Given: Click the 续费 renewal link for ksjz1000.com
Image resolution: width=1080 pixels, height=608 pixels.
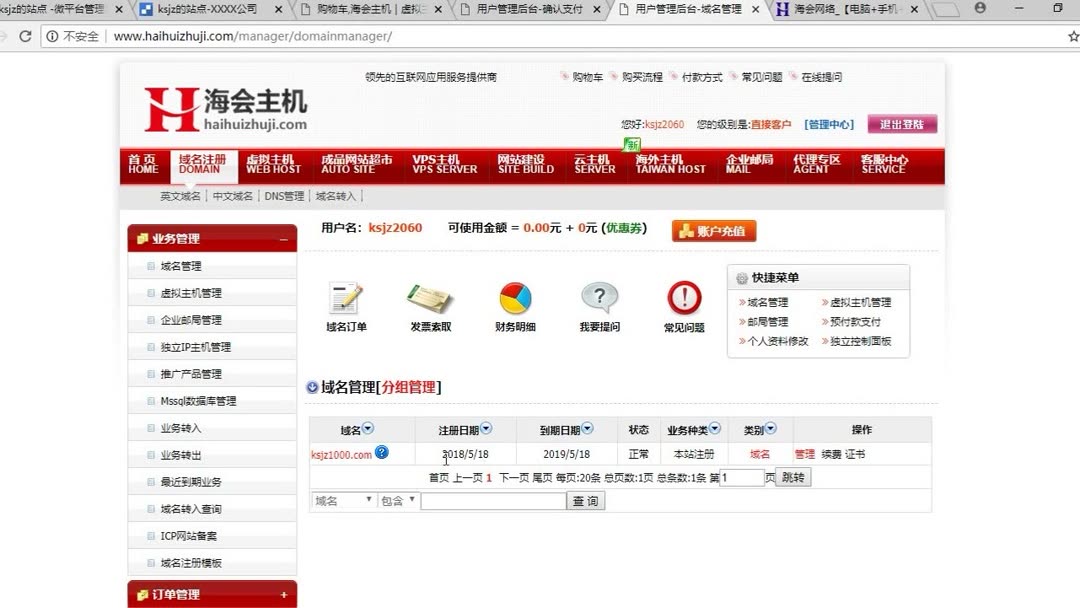Looking at the screenshot, I should (x=833, y=452).
